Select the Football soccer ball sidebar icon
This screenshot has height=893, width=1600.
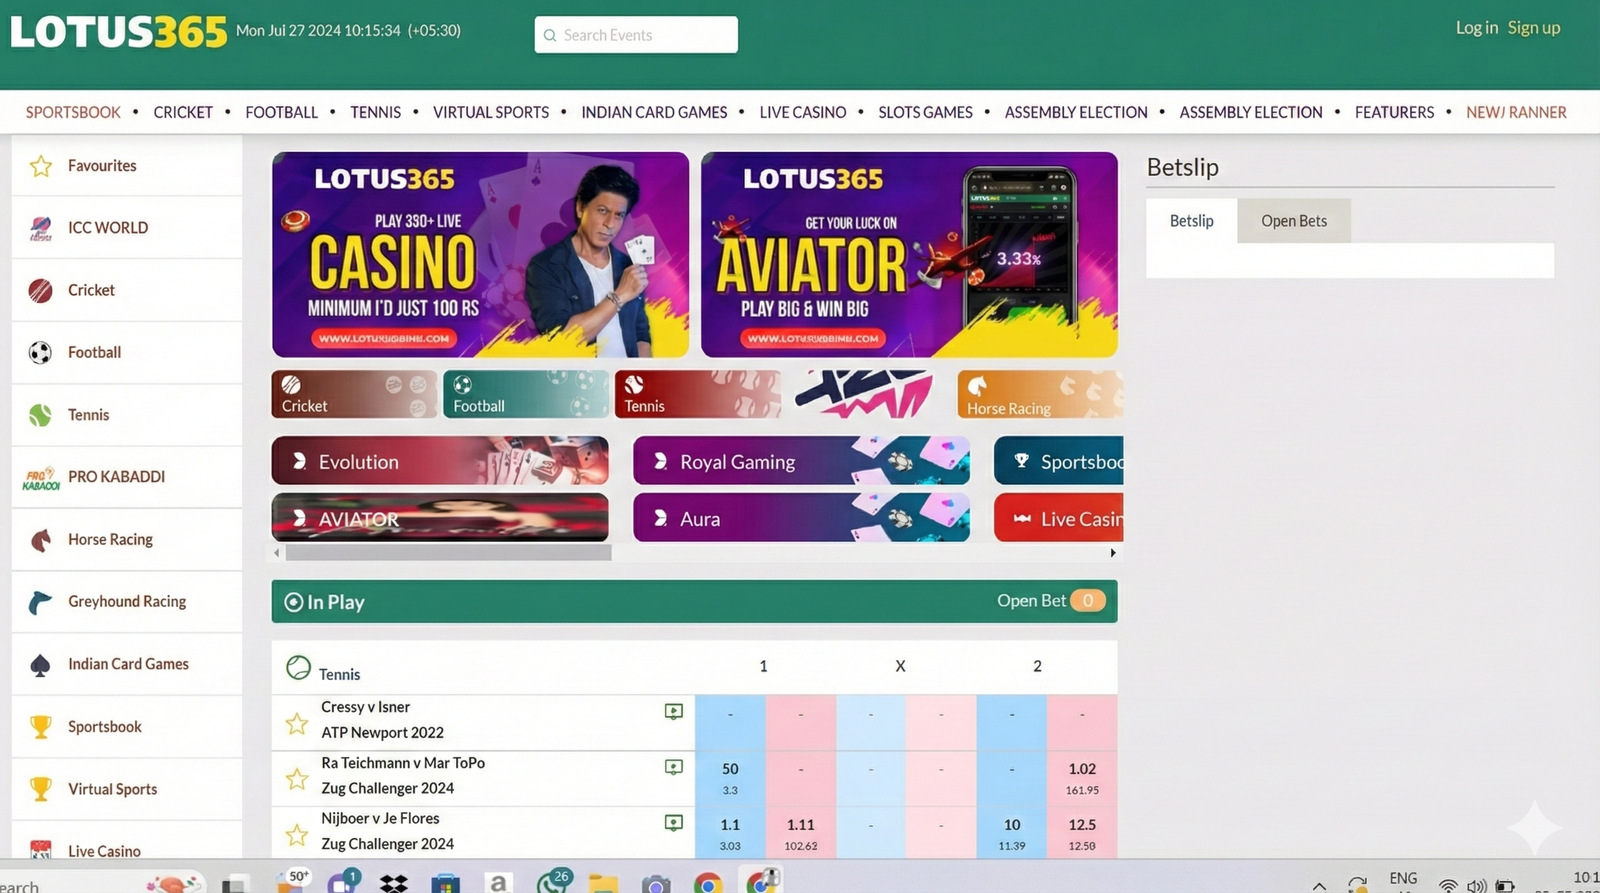point(41,353)
